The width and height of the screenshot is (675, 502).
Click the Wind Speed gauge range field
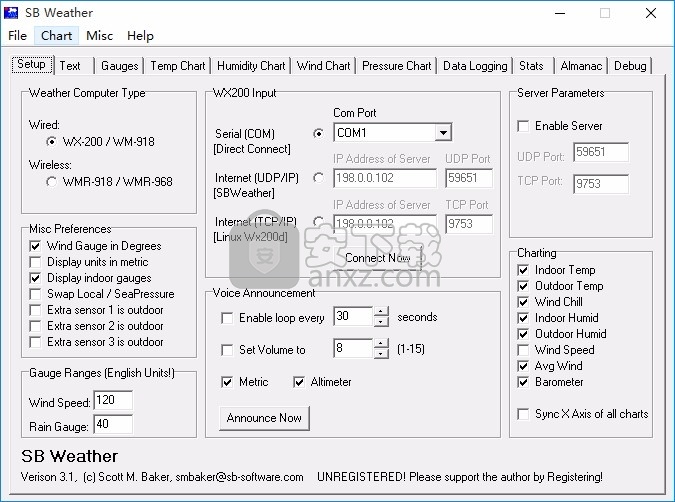click(113, 400)
